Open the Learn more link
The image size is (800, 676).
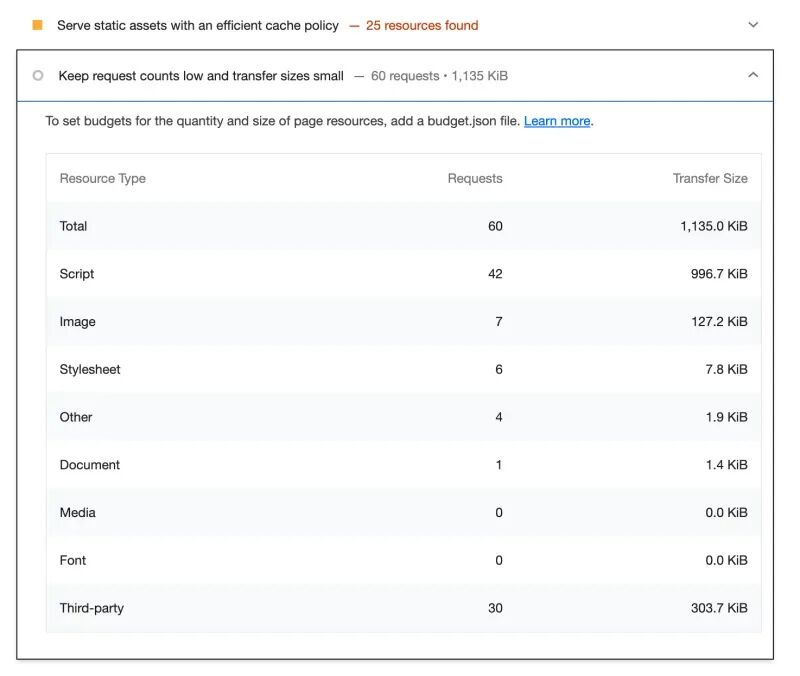[557, 121]
